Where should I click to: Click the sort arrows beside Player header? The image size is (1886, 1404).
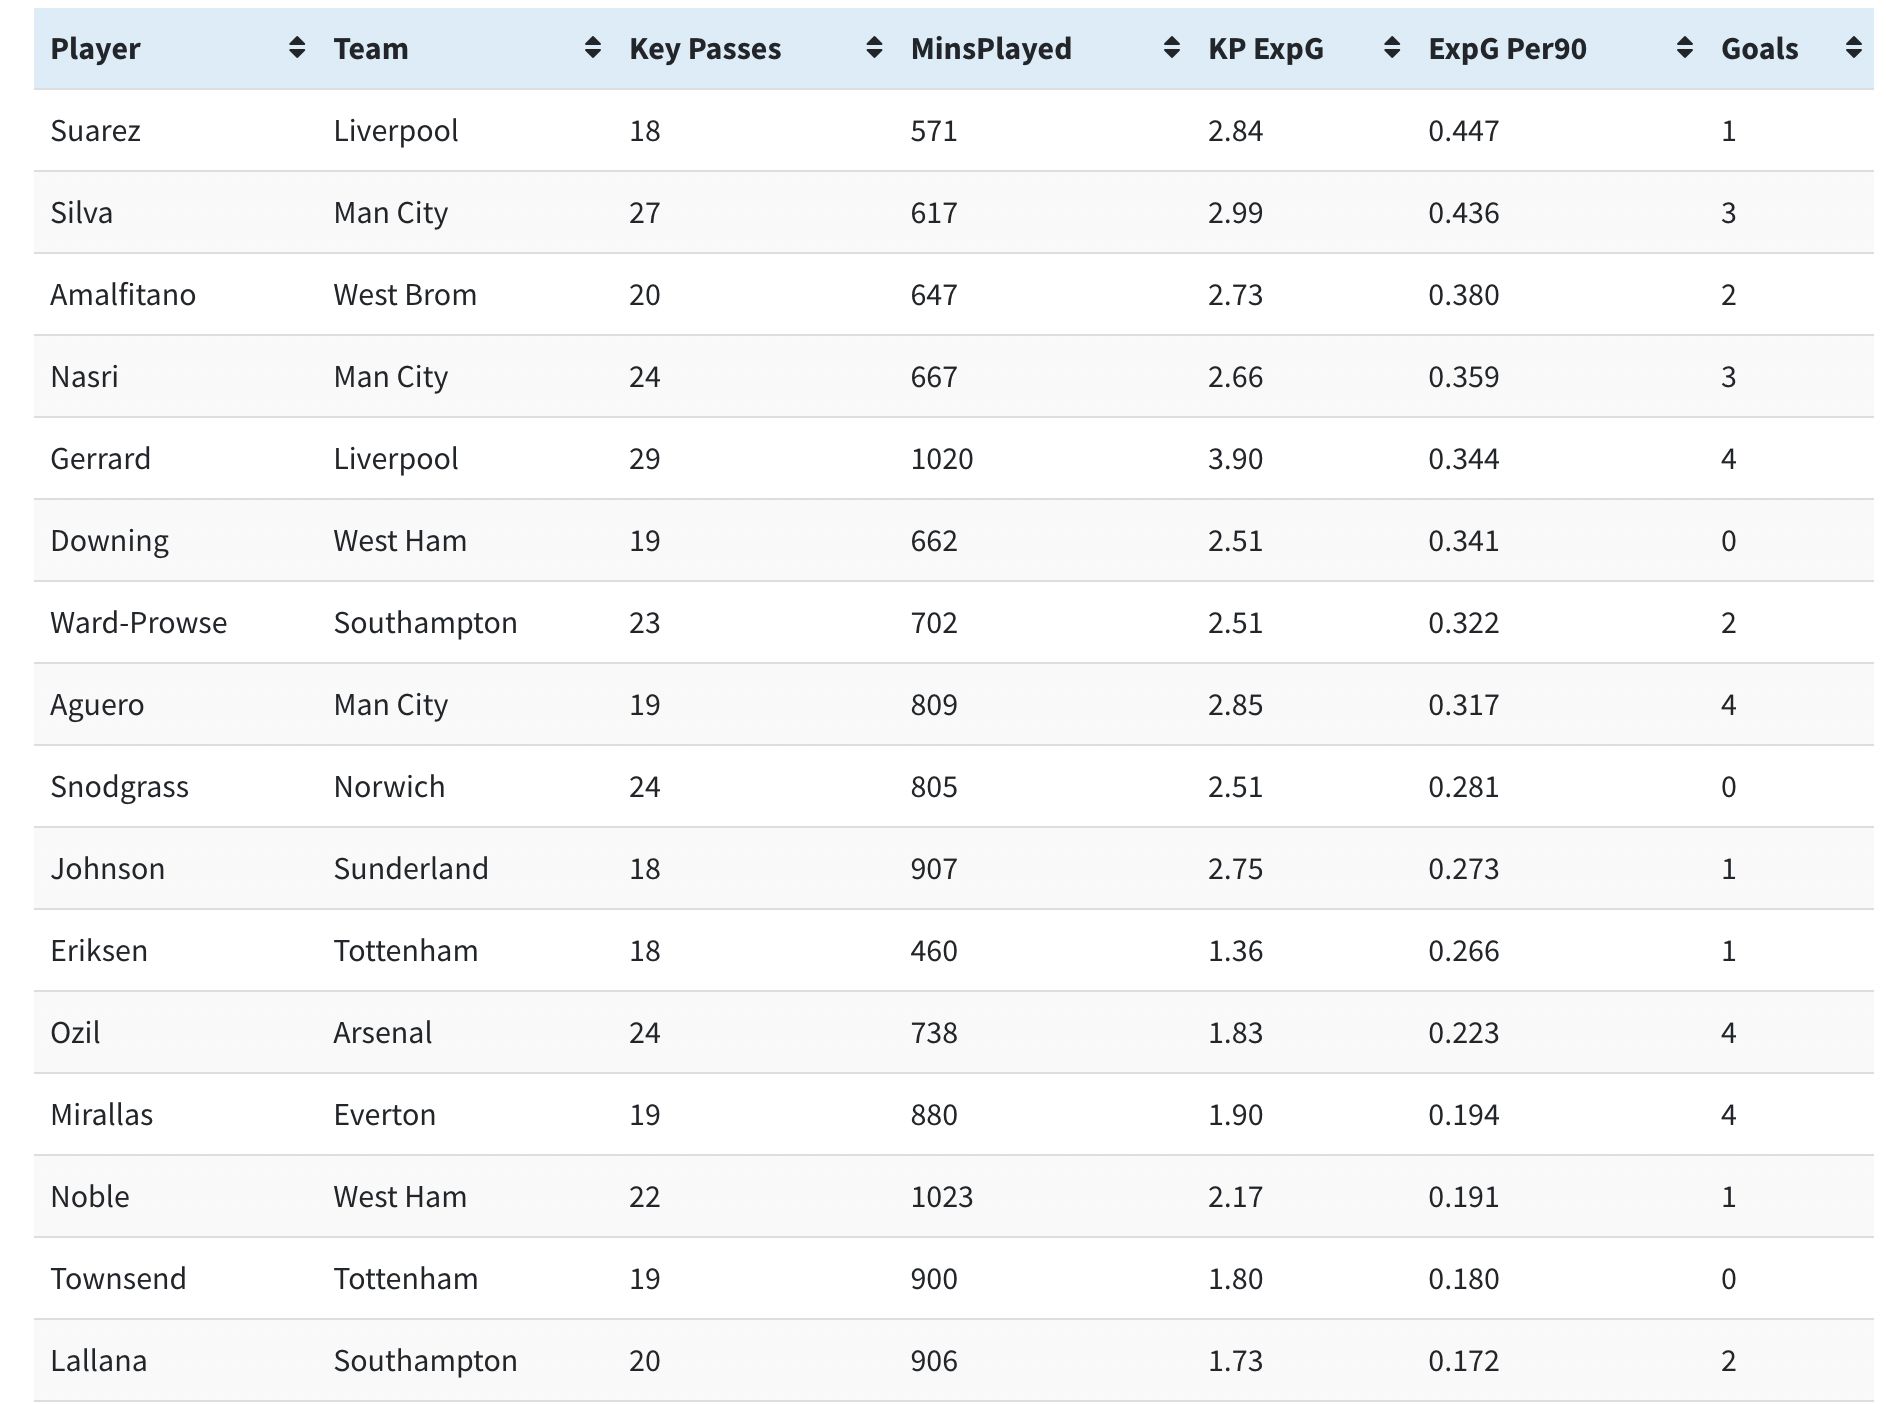click(x=296, y=48)
